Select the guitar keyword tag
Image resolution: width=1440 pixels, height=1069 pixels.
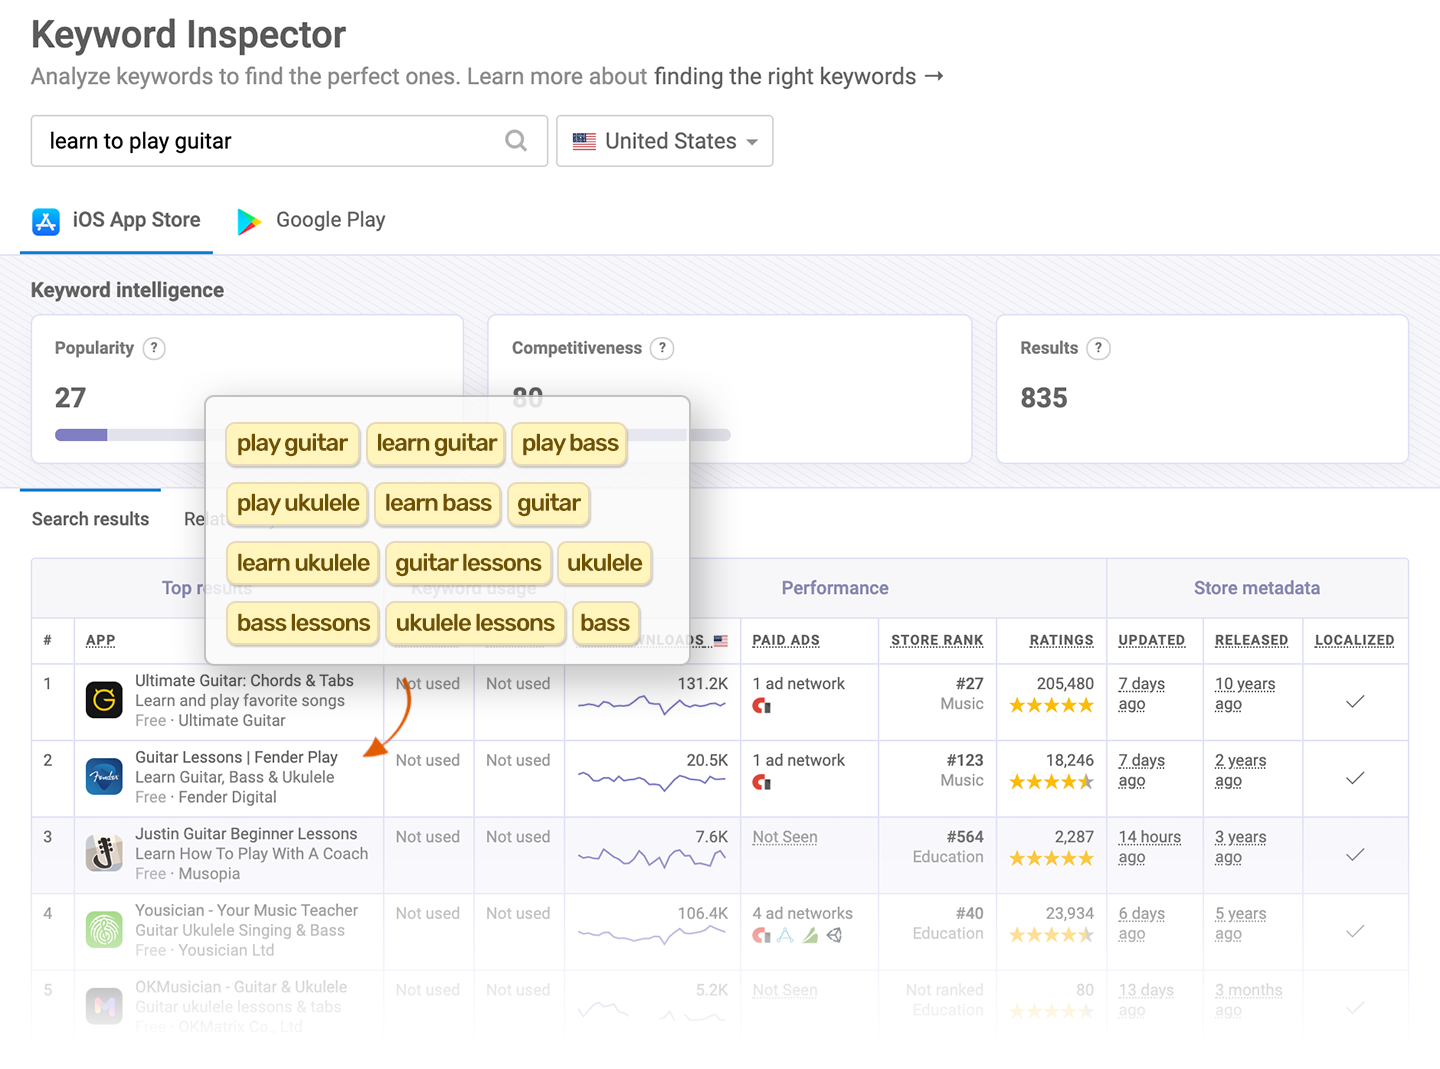click(x=549, y=503)
